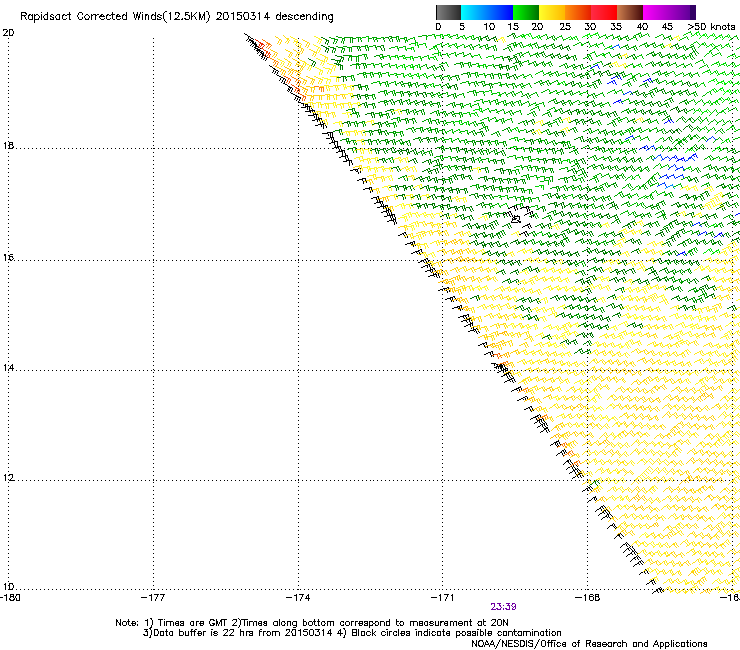
Task: Click the legend tick label 10
Action: pos(489,27)
